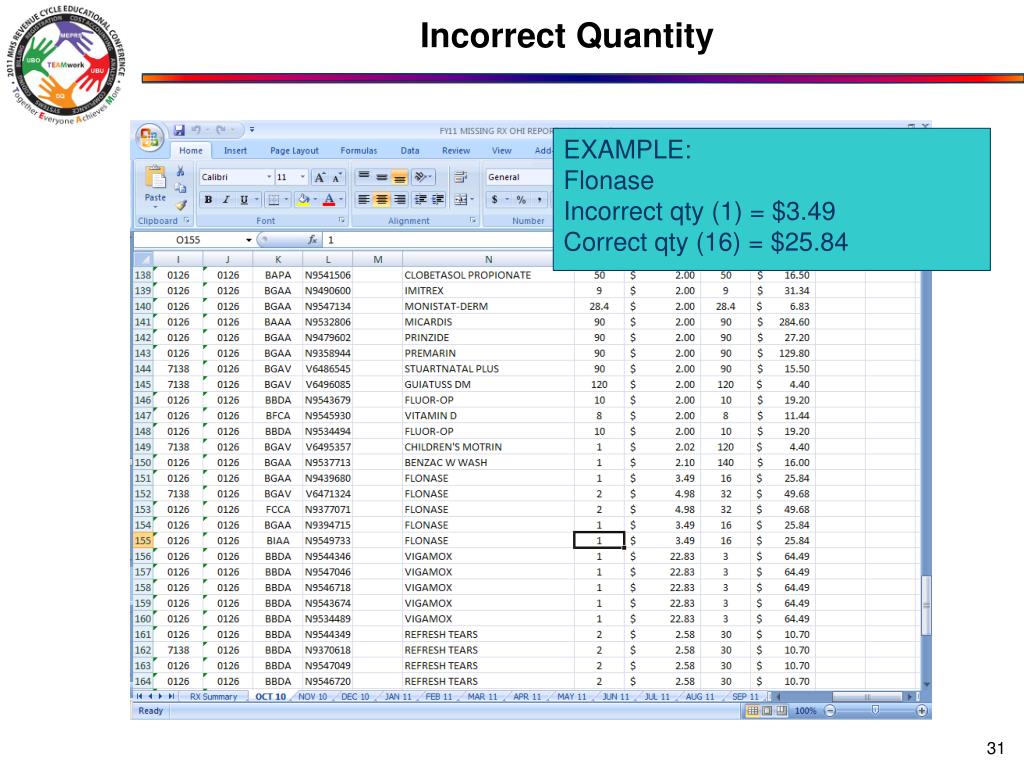1024x768 pixels.
Task: Open the Calibri font name dropdown
Action: (268, 177)
